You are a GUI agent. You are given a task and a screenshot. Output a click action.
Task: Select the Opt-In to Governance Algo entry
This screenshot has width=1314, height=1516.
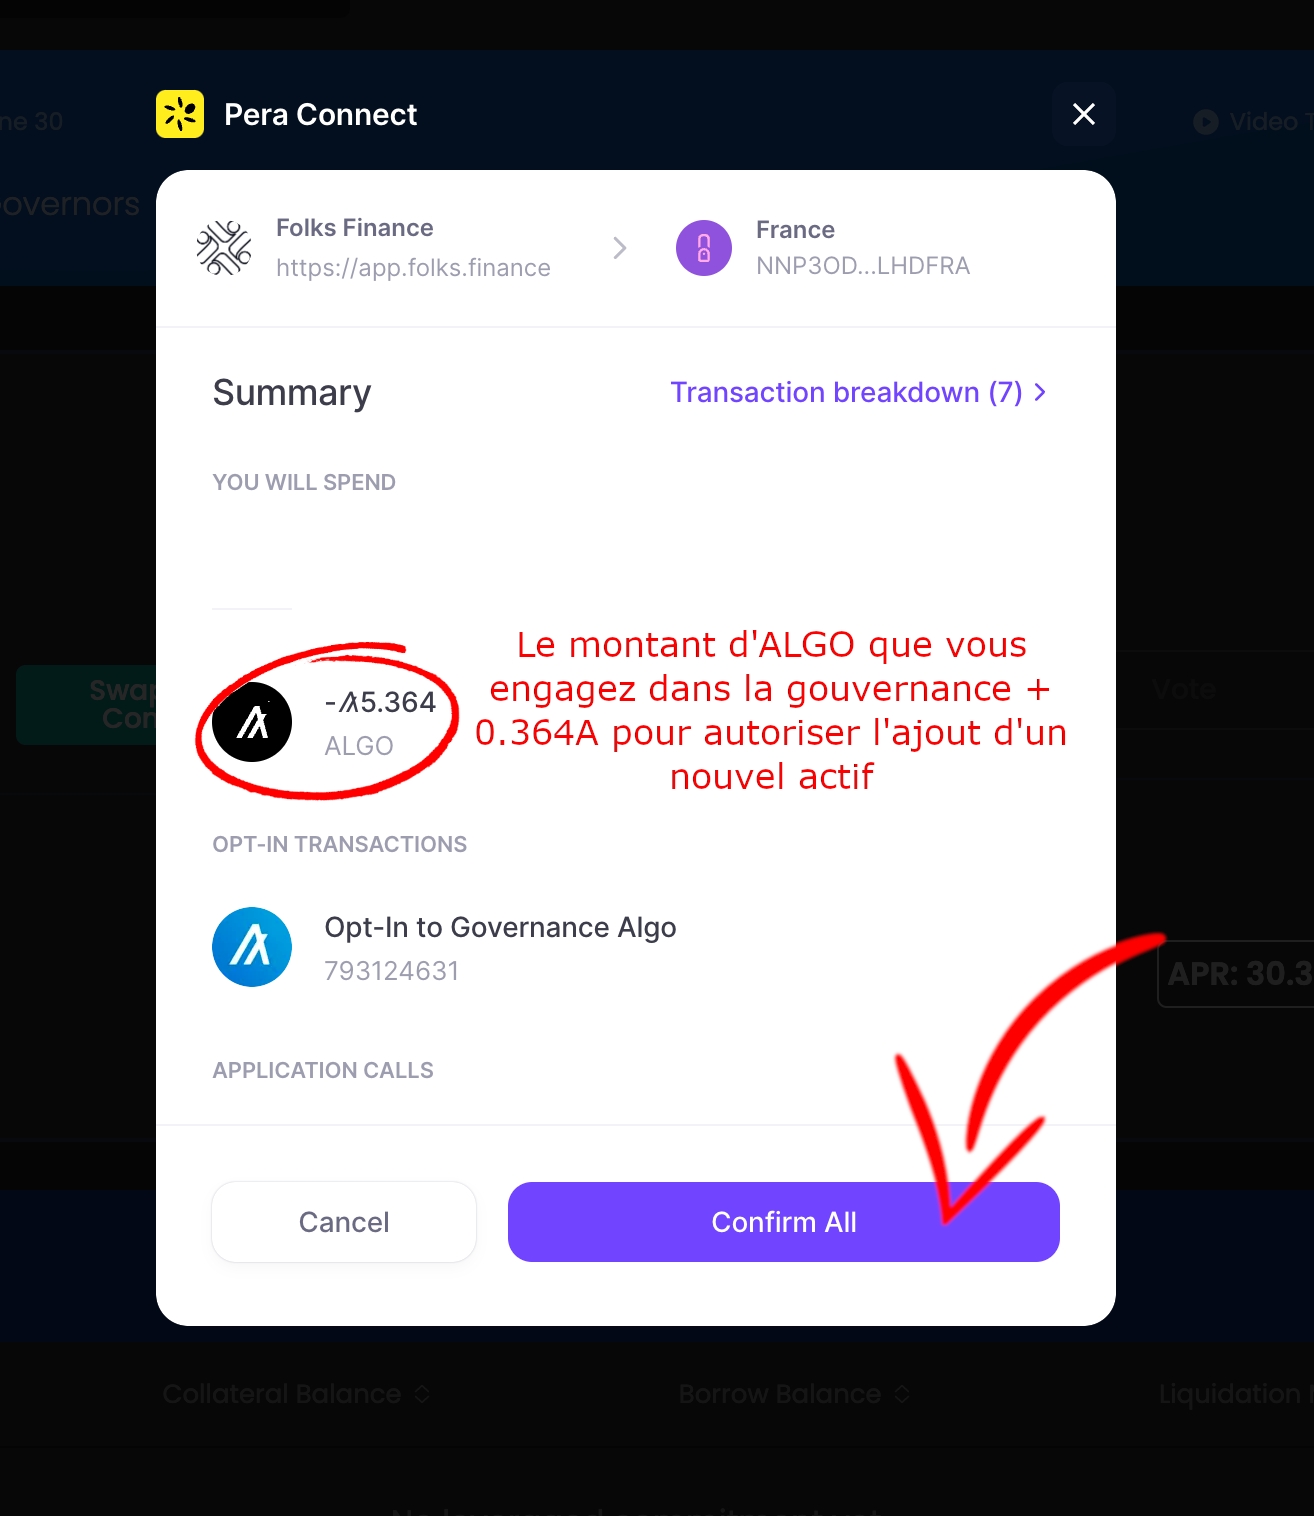pyautogui.click(x=500, y=947)
